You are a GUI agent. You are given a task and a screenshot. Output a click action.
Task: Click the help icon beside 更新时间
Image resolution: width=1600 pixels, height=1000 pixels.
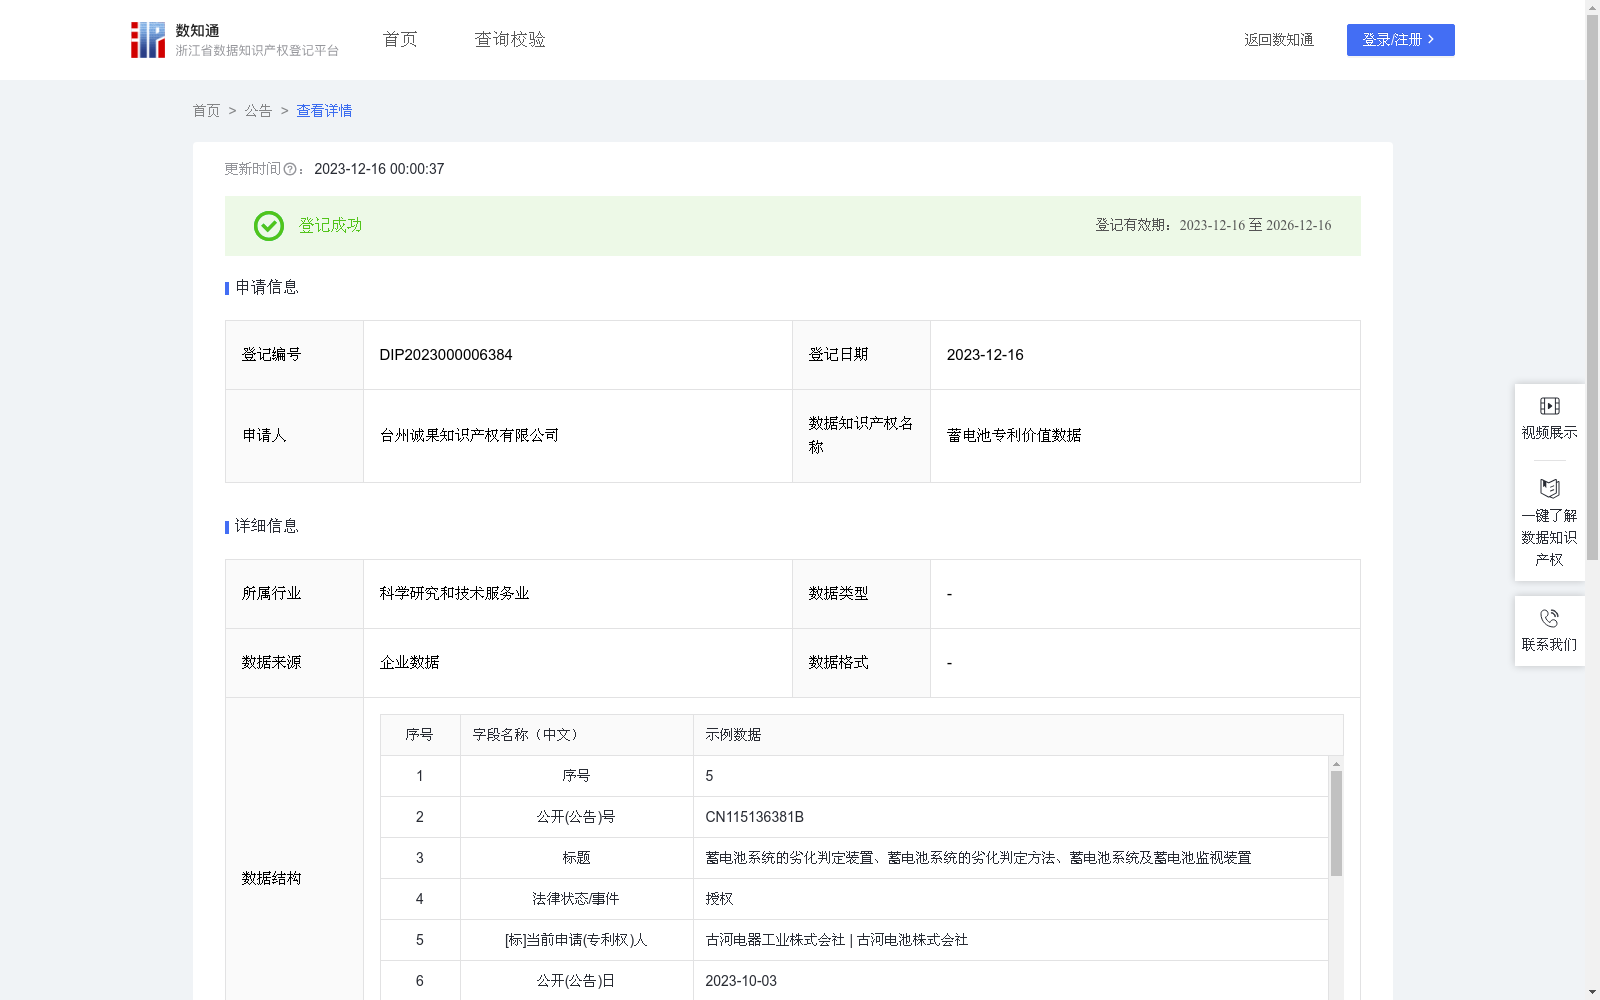coord(290,169)
